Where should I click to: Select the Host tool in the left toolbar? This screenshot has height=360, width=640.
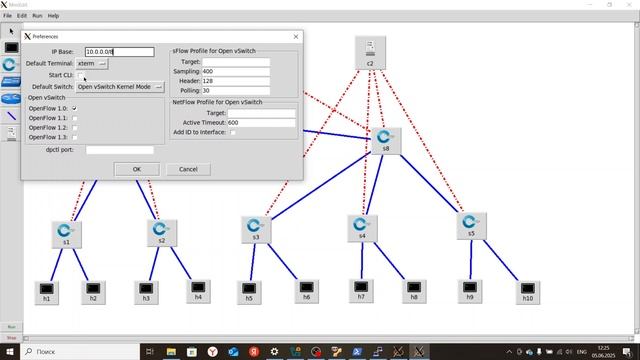coord(11,48)
